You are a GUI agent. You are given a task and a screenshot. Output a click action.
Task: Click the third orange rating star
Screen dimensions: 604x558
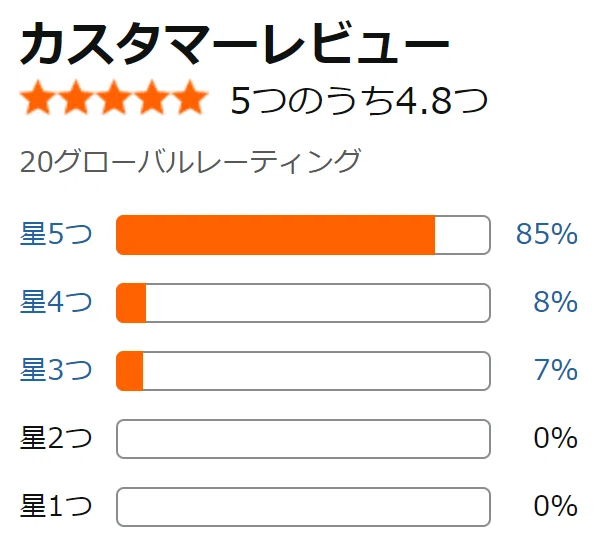coord(114,98)
